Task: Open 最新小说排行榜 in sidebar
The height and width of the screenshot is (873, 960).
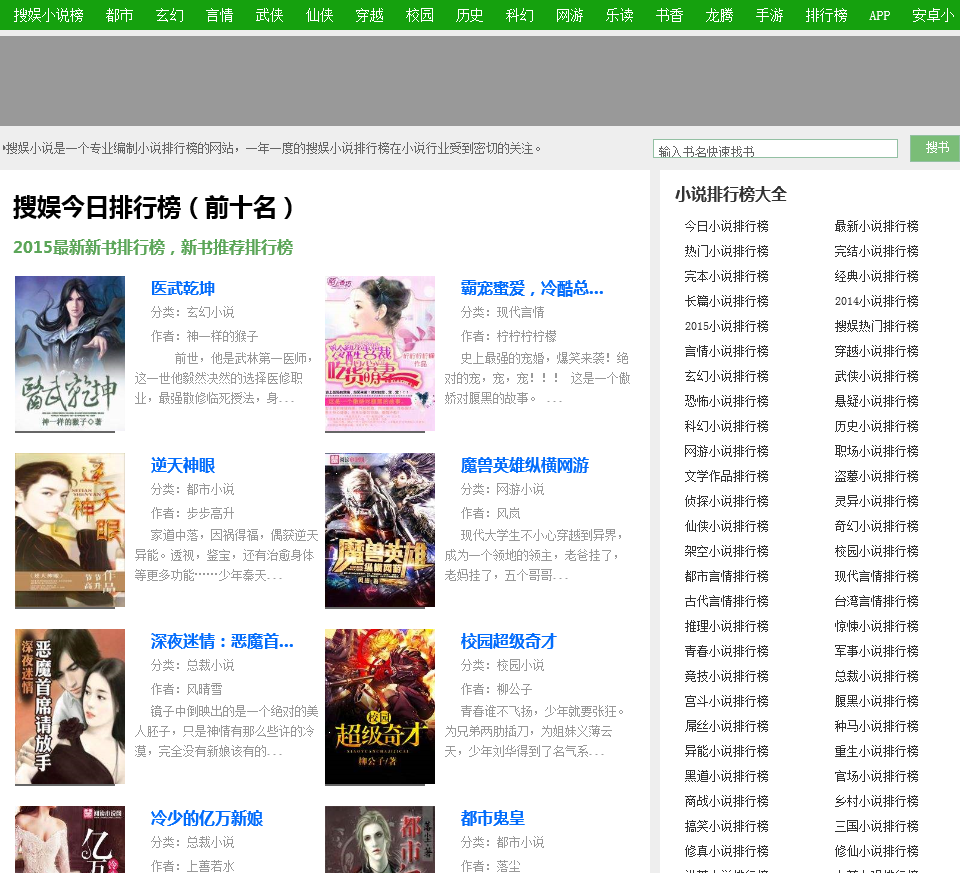Action: 876,227
